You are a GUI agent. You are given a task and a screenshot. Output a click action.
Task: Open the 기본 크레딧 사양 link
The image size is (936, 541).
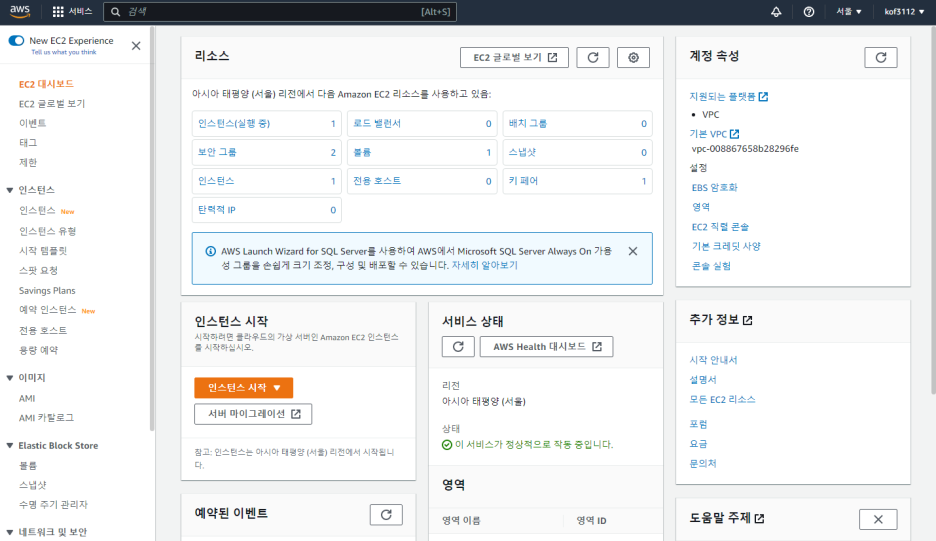tap(726, 246)
